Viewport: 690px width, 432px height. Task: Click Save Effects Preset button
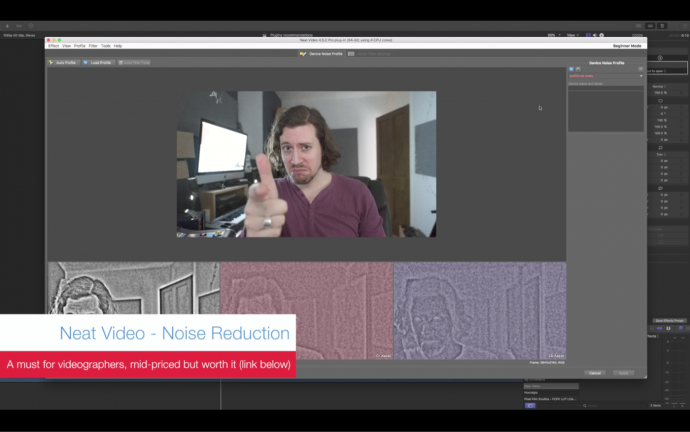669,321
